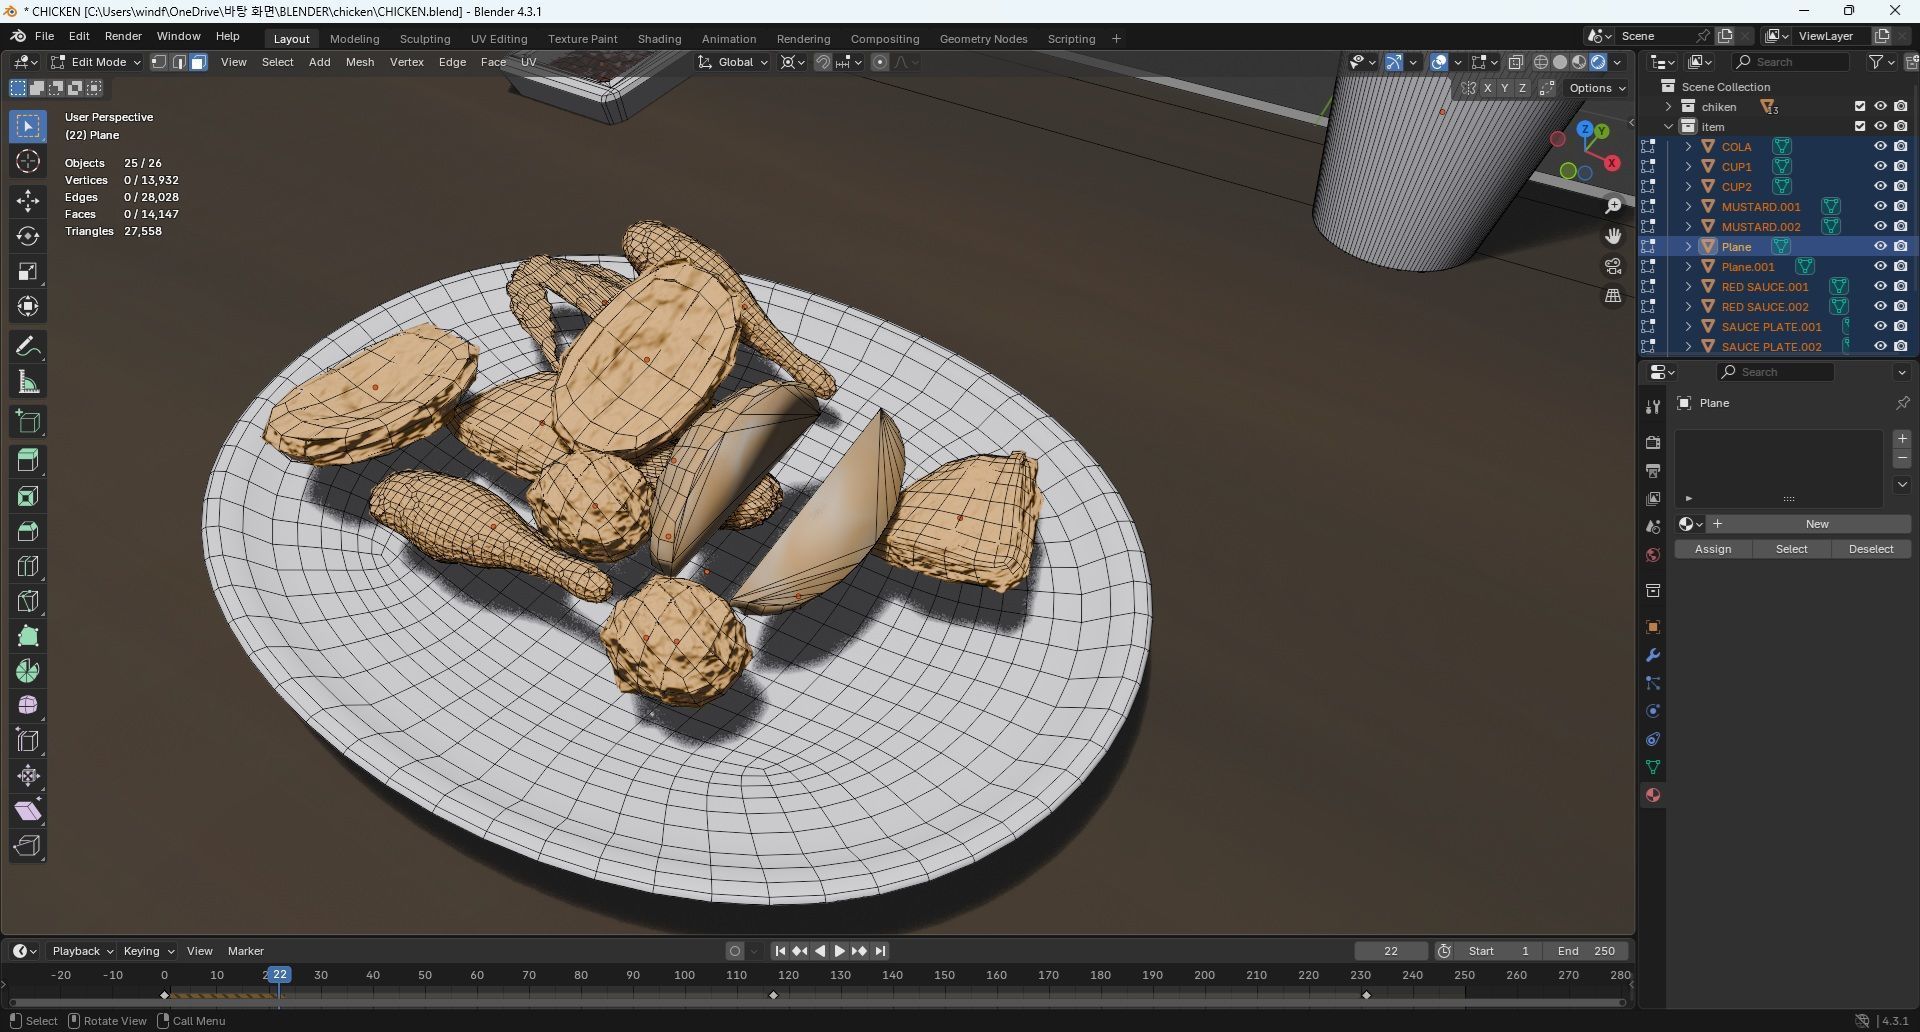1920x1032 pixels.
Task: Open the Face menu
Action: click(493, 62)
